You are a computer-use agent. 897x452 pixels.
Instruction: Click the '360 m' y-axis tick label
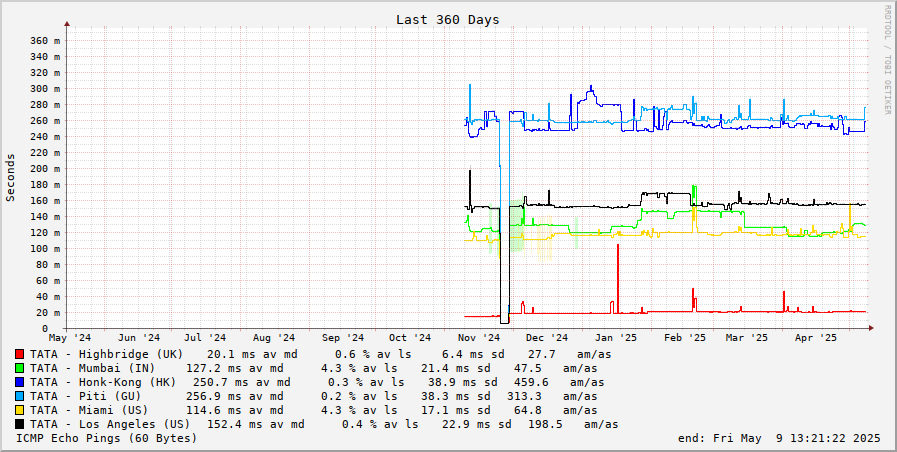point(44,41)
